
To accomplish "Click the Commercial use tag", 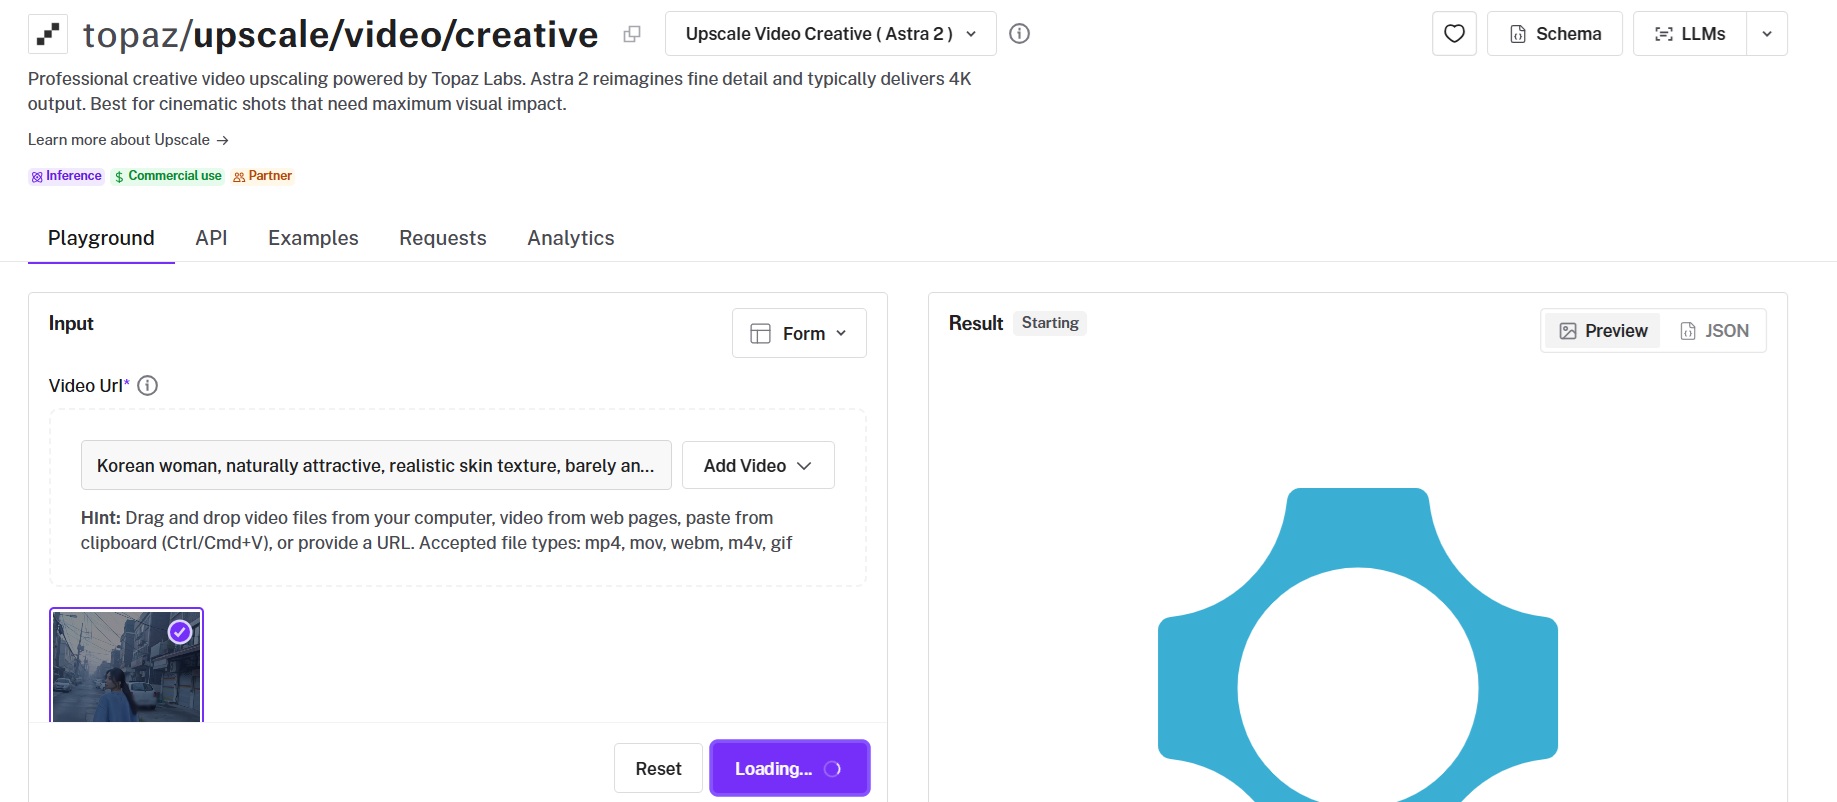I will (x=168, y=176).
